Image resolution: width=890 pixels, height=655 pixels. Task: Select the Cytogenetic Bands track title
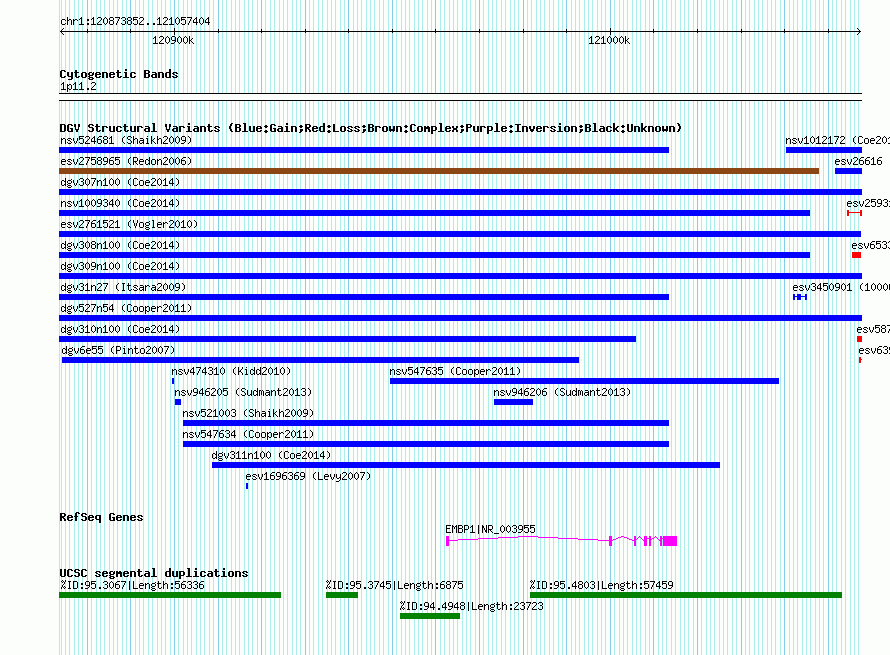pyautogui.click(x=119, y=74)
